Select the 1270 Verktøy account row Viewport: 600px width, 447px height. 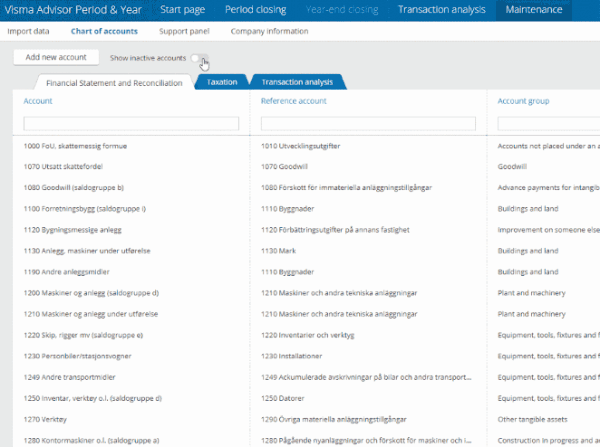47,421
